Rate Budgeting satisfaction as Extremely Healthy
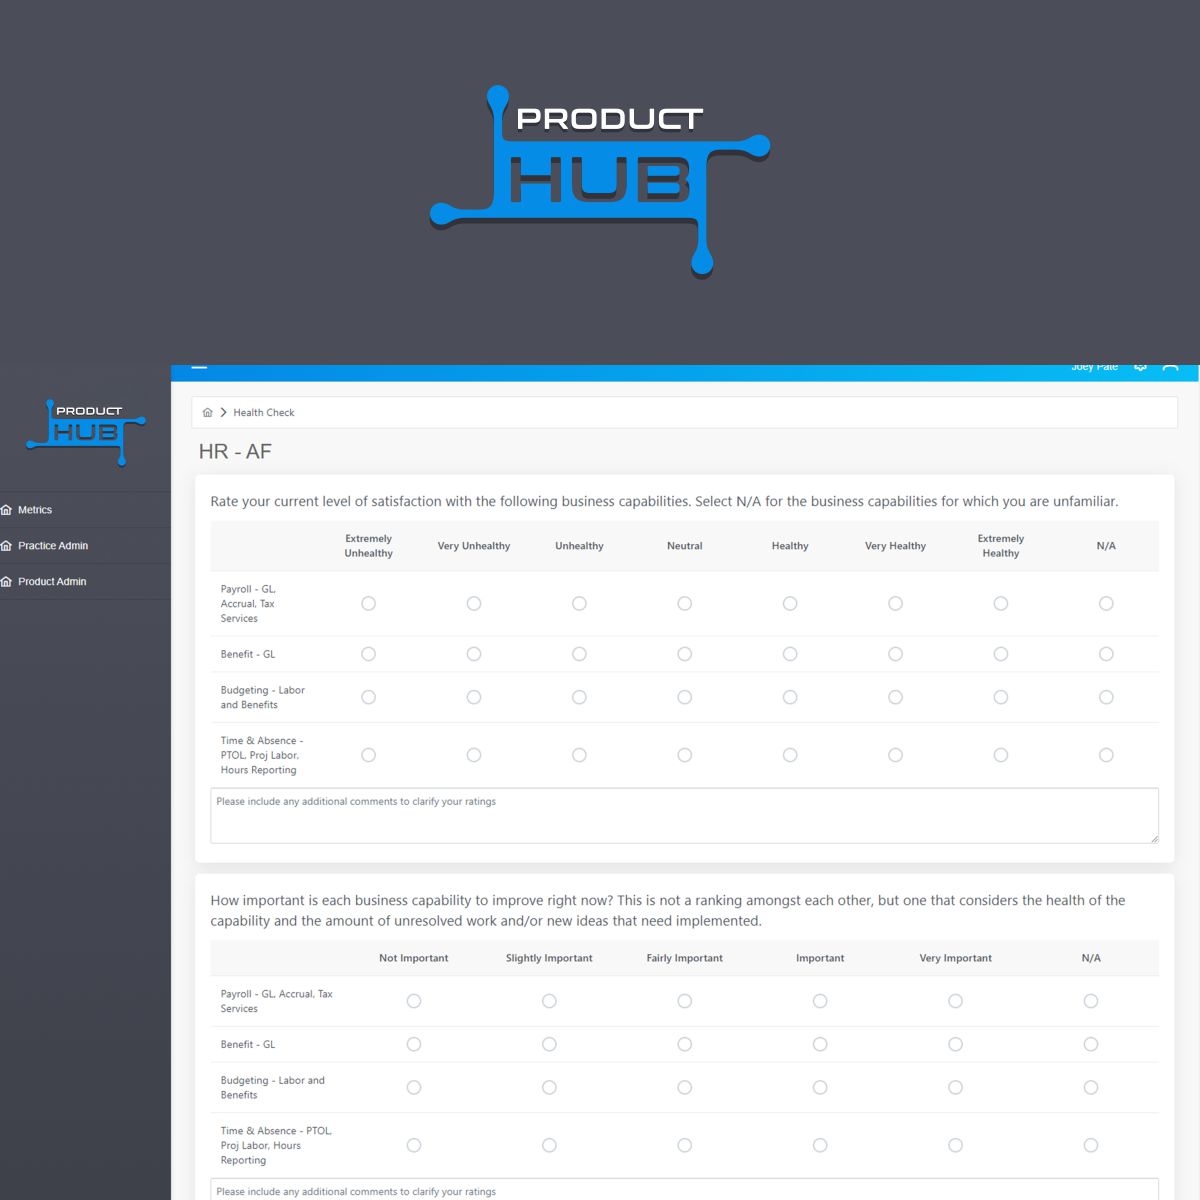 [1001, 697]
